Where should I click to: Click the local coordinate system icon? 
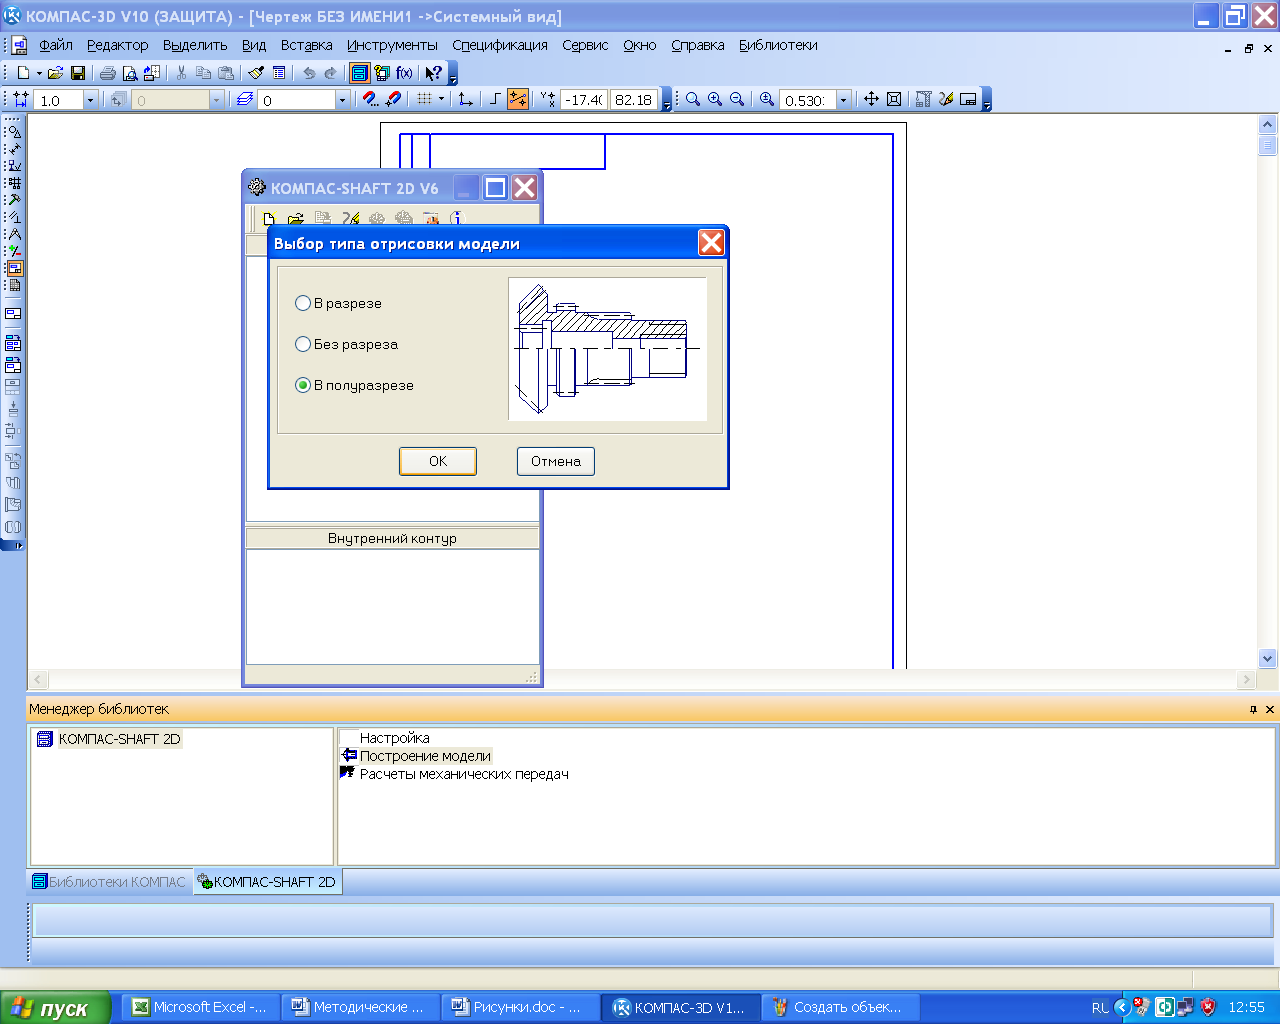click(465, 100)
